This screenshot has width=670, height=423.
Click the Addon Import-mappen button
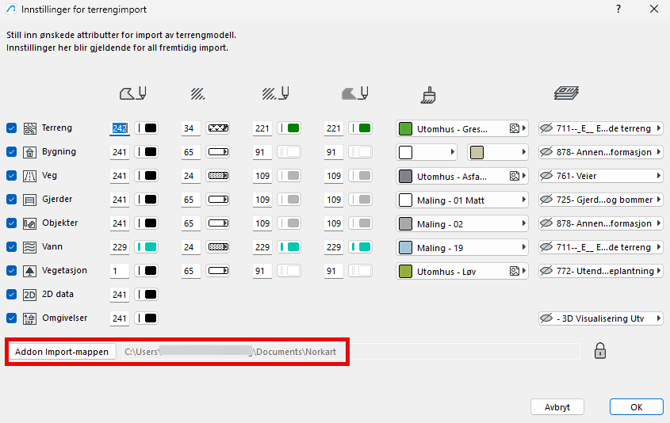click(x=61, y=352)
